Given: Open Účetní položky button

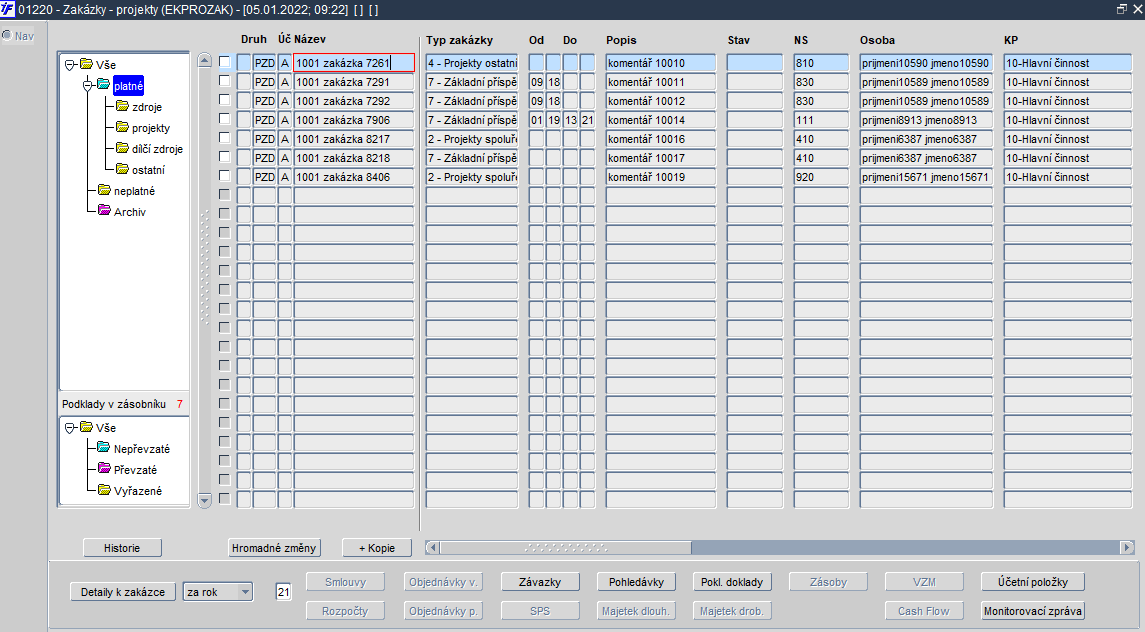Looking at the screenshot, I should click(1033, 582).
